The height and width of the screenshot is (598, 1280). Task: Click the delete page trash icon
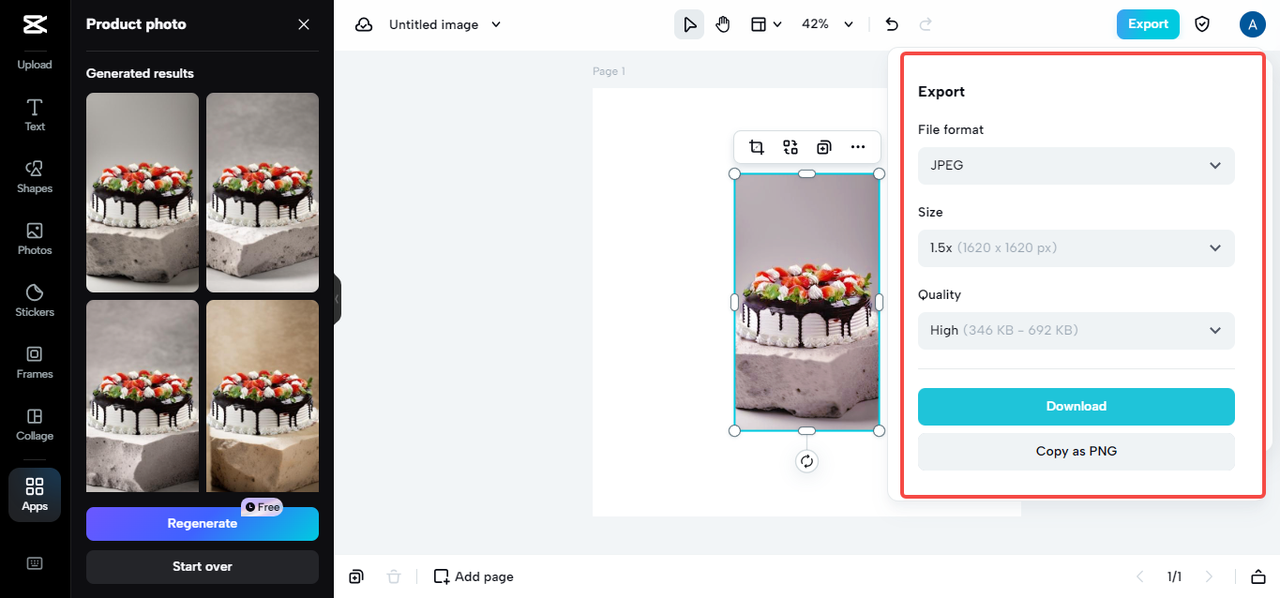click(x=394, y=576)
